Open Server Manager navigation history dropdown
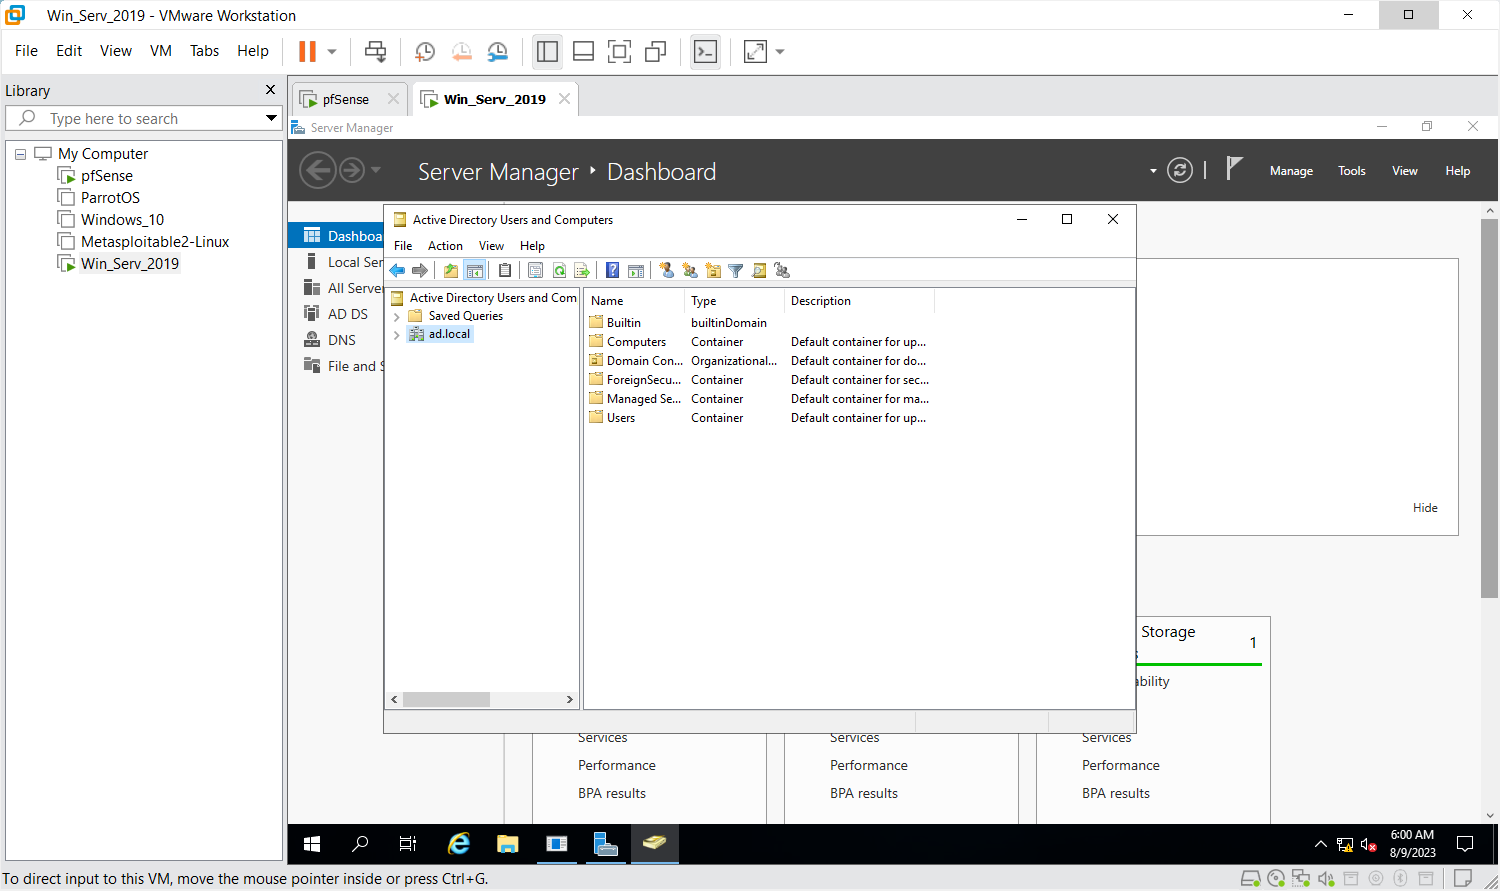Image resolution: width=1500 pixels, height=891 pixels. tap(376, 170)
